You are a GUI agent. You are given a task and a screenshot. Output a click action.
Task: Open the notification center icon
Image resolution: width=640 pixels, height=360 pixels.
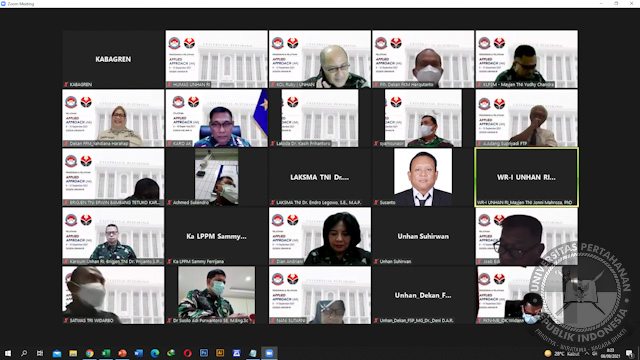point(629,353)
